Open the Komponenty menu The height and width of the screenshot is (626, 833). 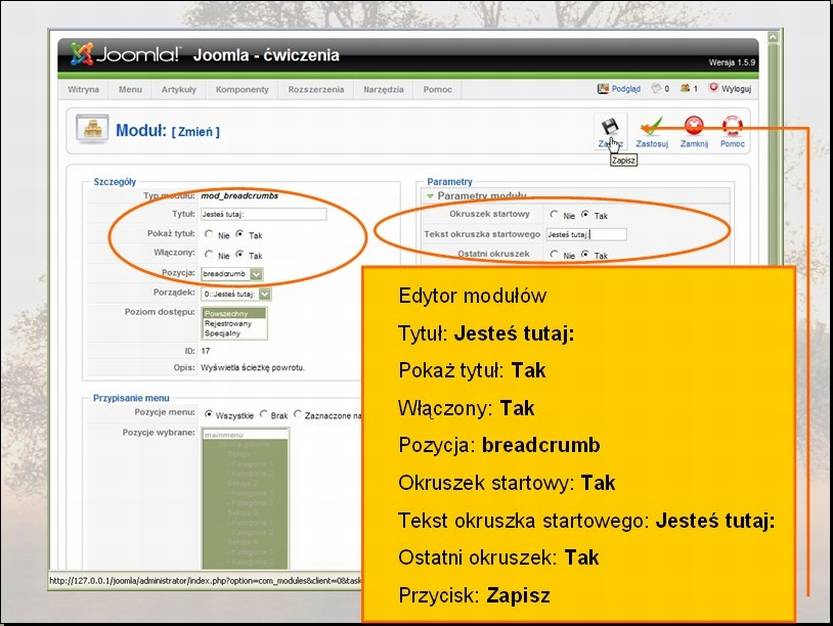pyautogui.click(x=242, y=89)
